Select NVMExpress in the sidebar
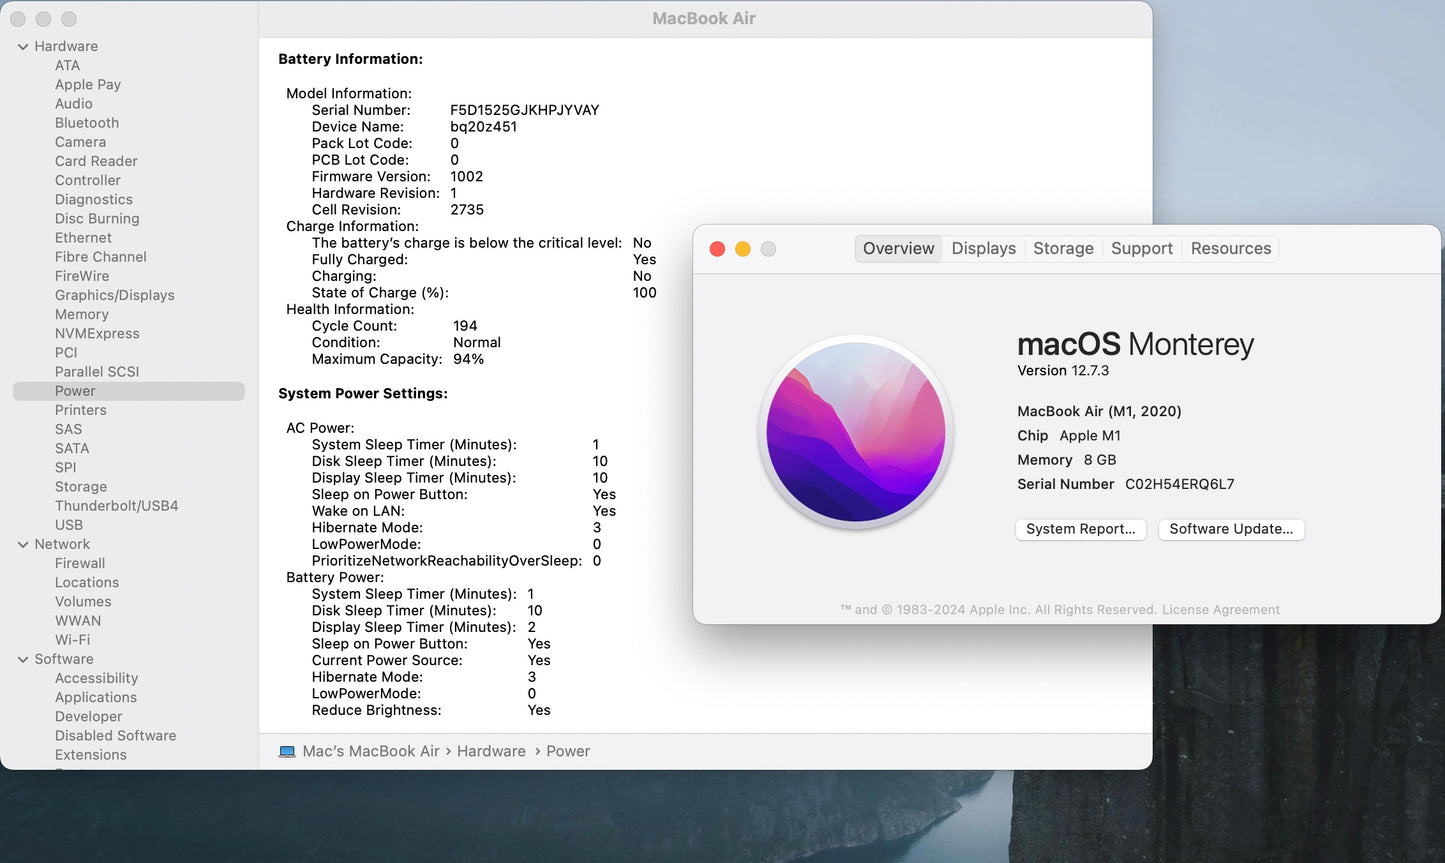Image resolution: width=1445 pixels, height=863 pixels. (97, 334)
